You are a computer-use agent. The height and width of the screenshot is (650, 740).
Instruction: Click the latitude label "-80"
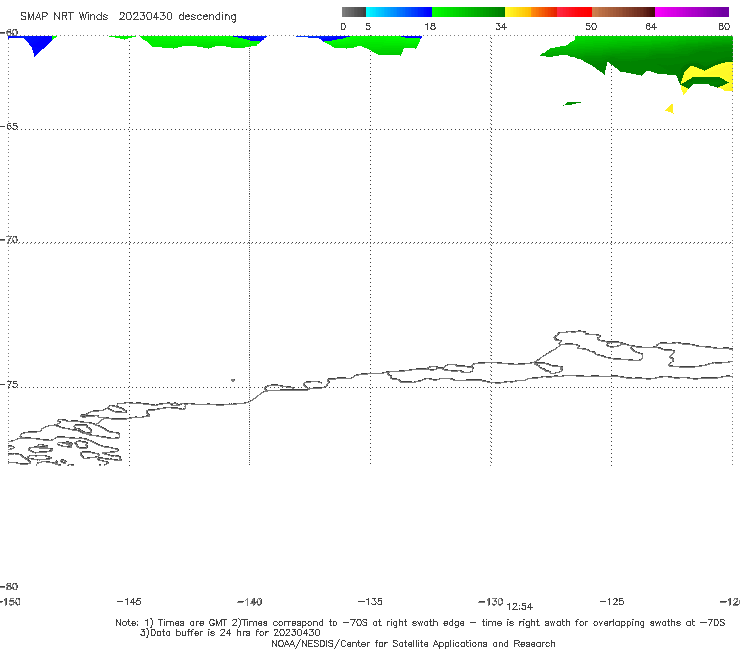tap(9, 586)
